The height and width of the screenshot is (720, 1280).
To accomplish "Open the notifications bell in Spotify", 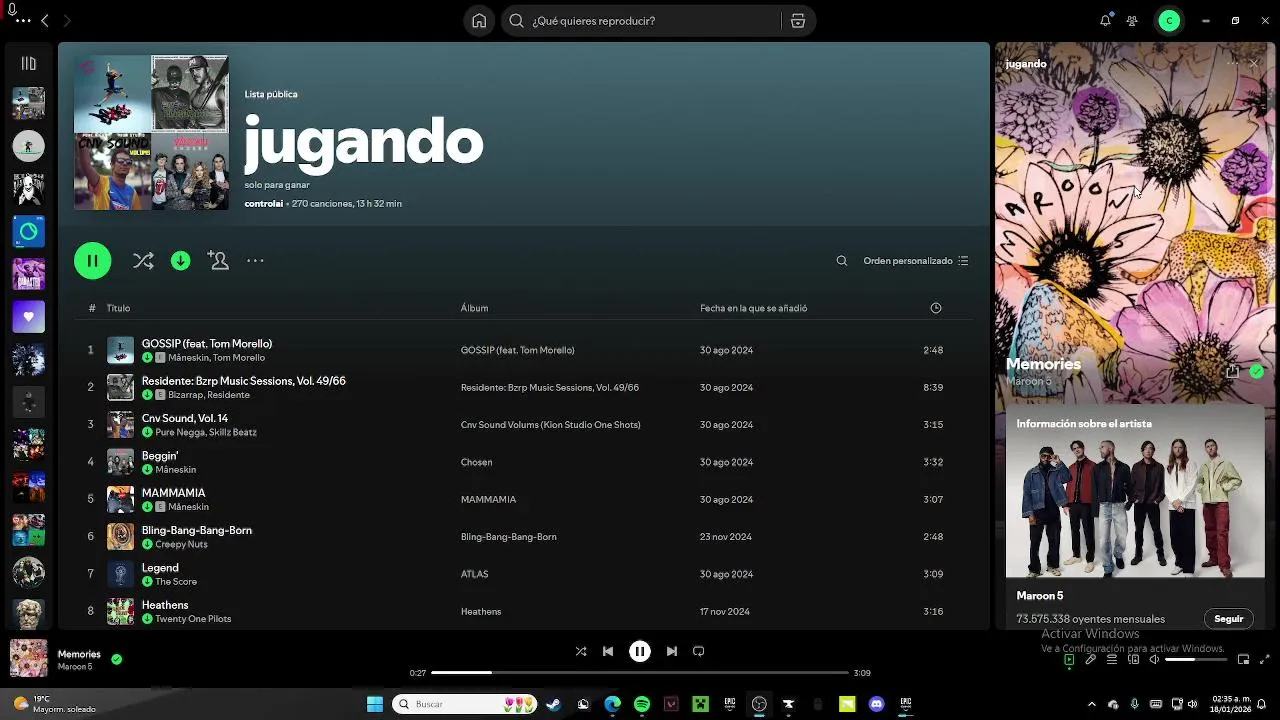I will (1105, 20).
